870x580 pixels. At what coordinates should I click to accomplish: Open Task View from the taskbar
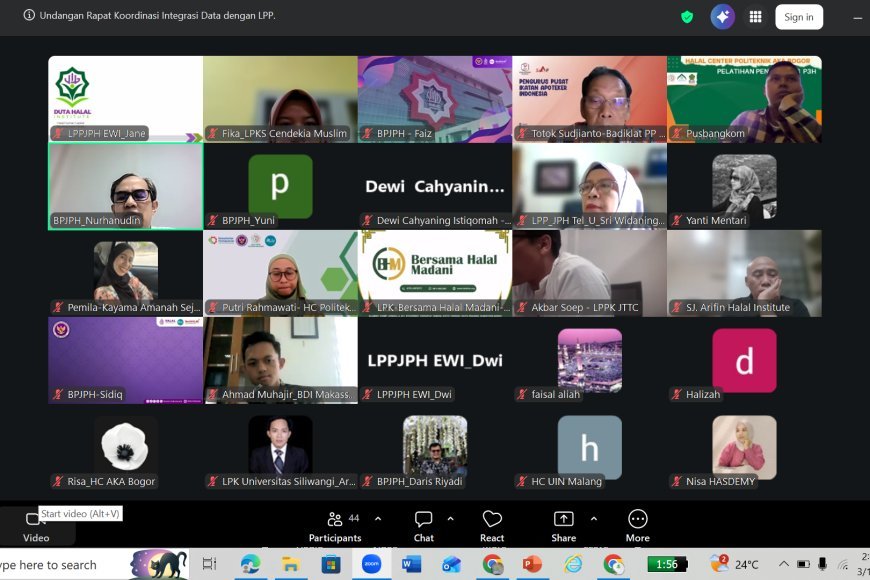tap(209, 564)
